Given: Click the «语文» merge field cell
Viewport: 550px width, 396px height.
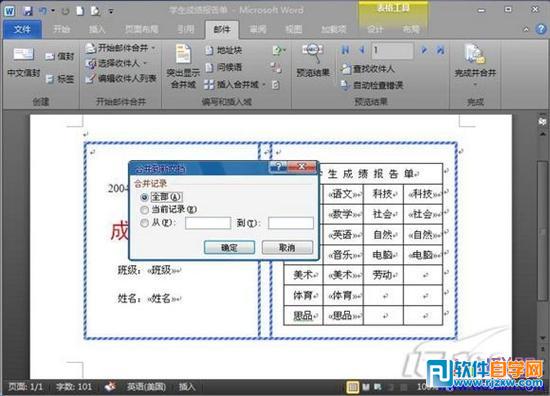Looking at the screenshot, I should click(343, 194).
